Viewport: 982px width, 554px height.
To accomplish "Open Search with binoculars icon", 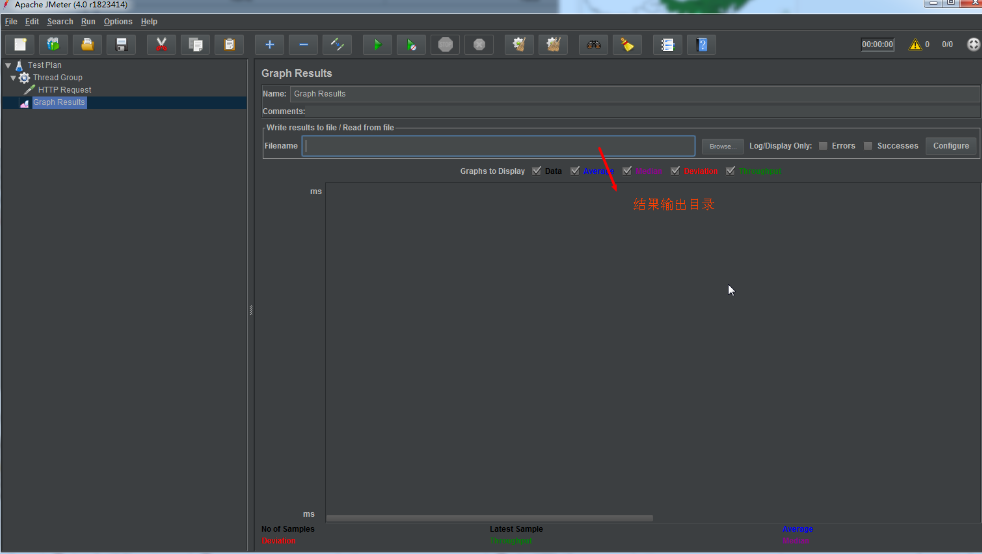I will pyautogui.click(x=594, y=44).
